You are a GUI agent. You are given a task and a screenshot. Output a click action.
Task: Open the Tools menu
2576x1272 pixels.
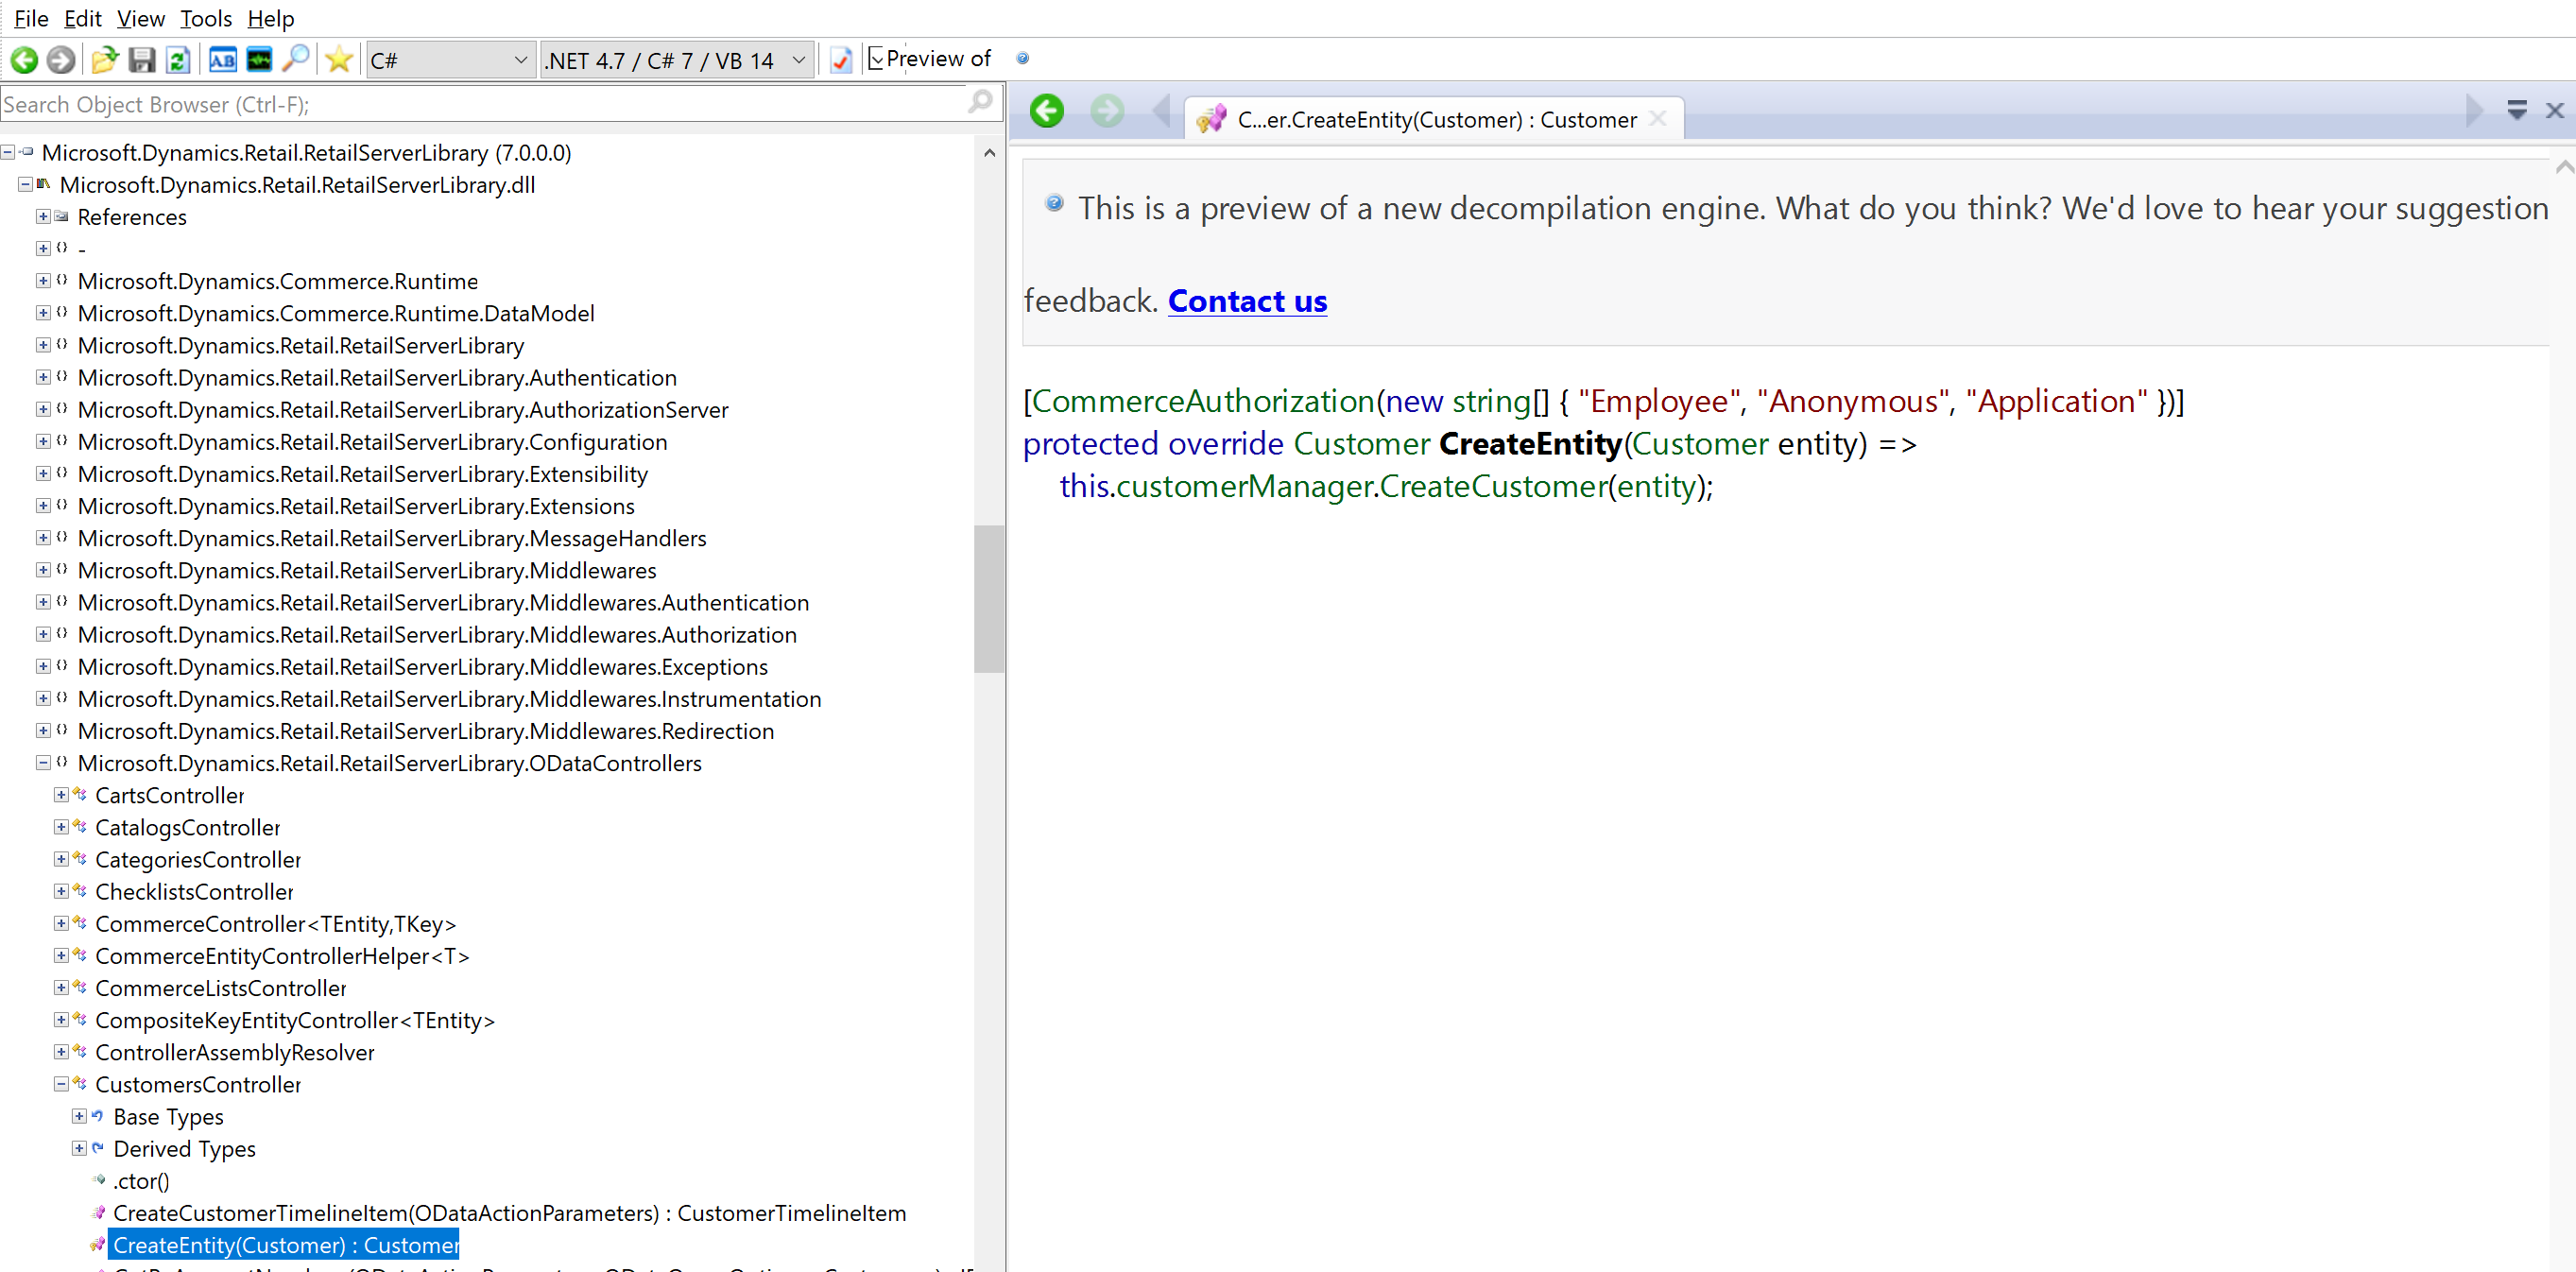(205, 18)
